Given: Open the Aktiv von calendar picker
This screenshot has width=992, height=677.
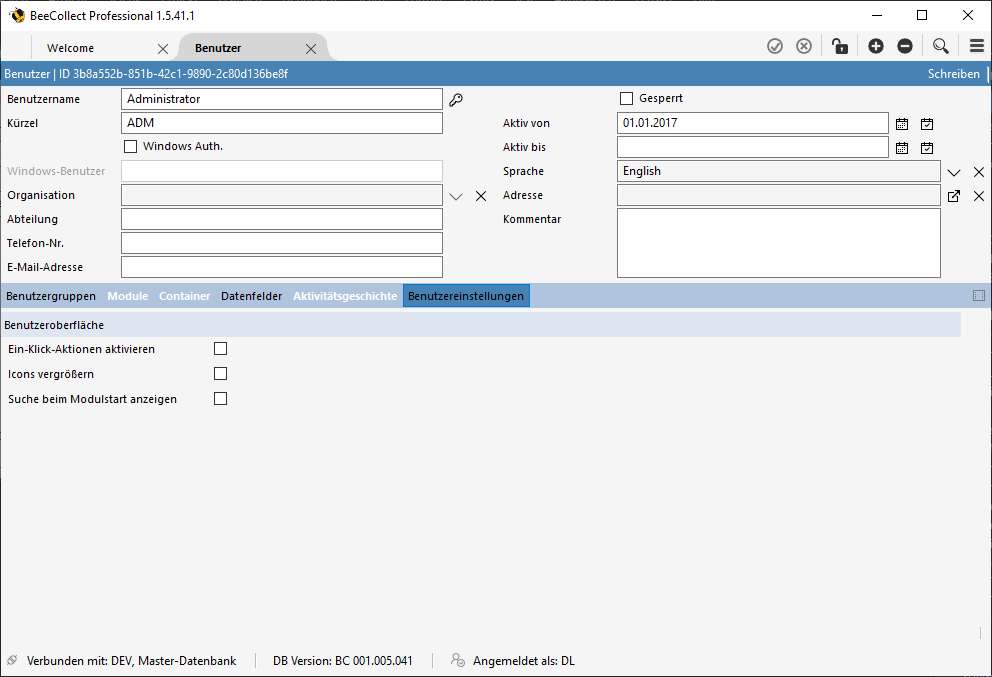Looking at the screenshot, I should pyautogui.click(x=902, y=124).
